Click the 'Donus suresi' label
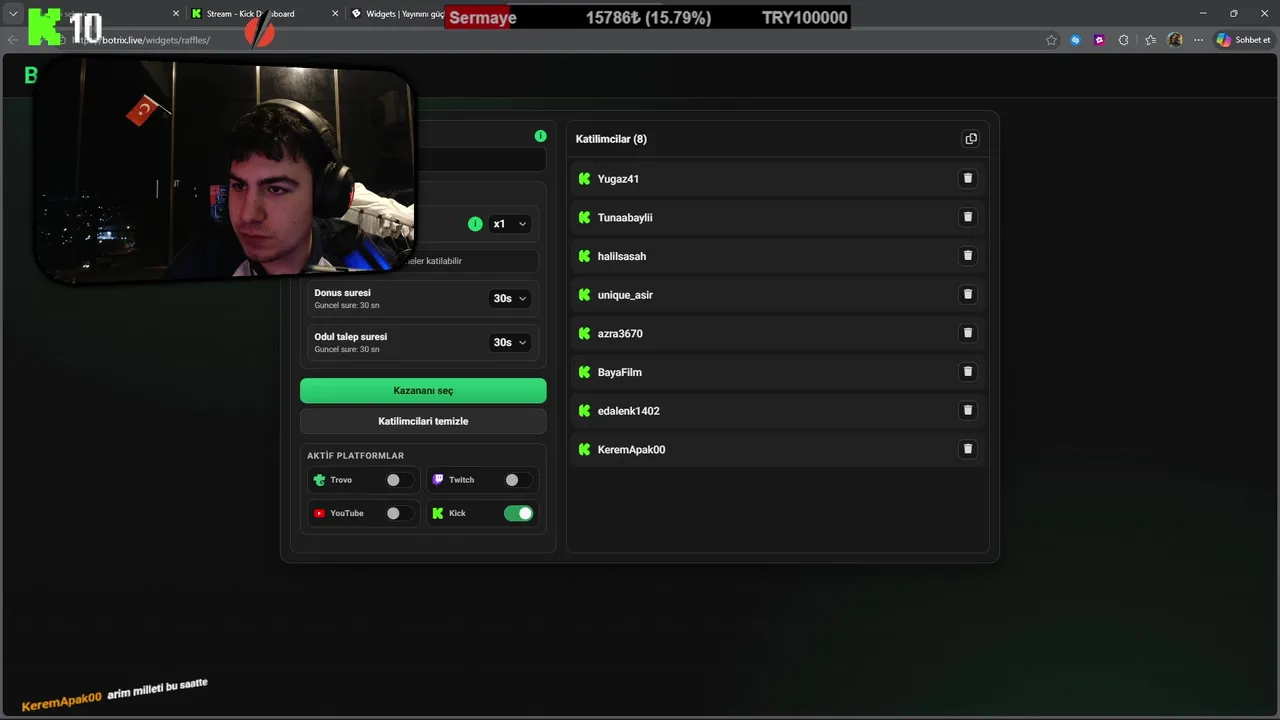Image resolution: width=1280 pixels, height=720 pixels. point(342,293)
